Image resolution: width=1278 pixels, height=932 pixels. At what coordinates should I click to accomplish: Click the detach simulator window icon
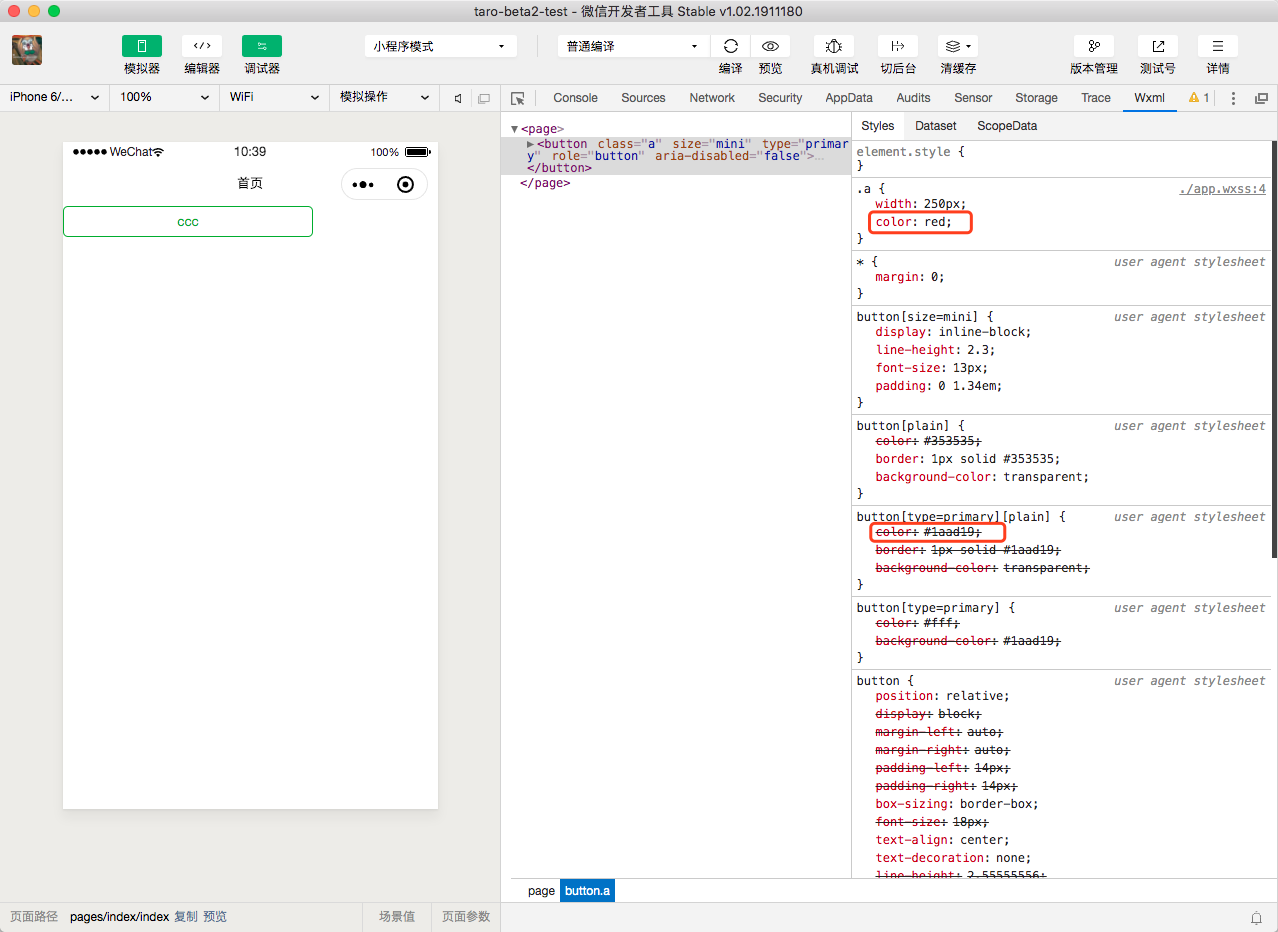pos(484,98)
